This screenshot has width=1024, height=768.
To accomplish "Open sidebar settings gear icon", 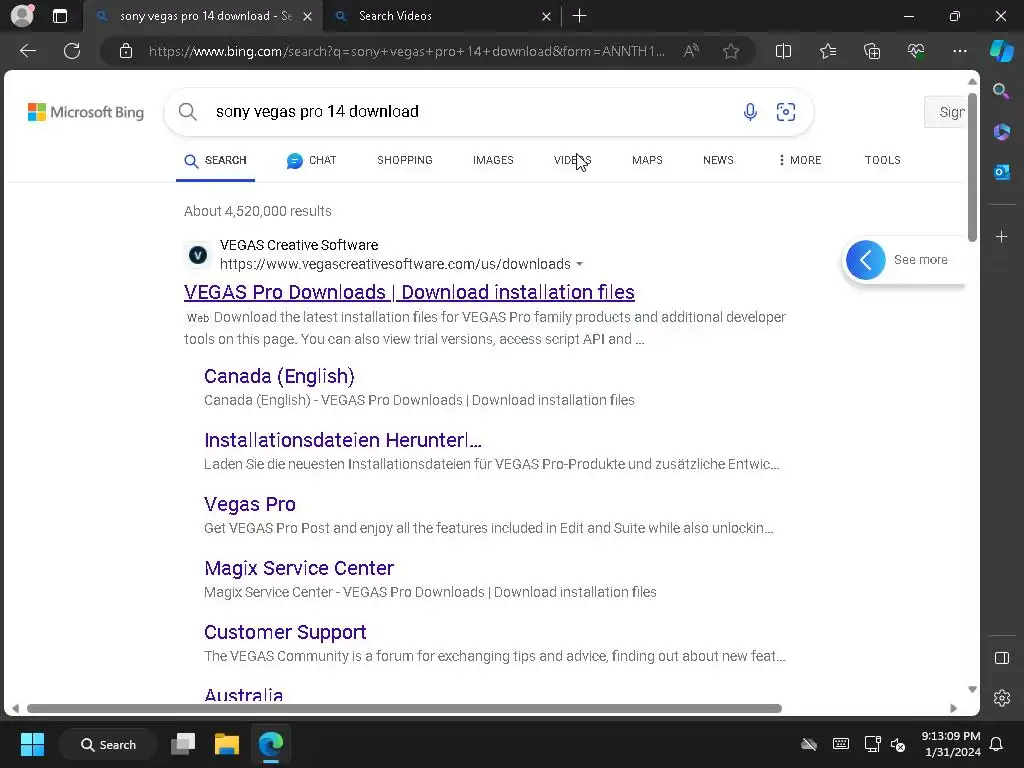I will pyautogui.click(x=1001, y=698).
